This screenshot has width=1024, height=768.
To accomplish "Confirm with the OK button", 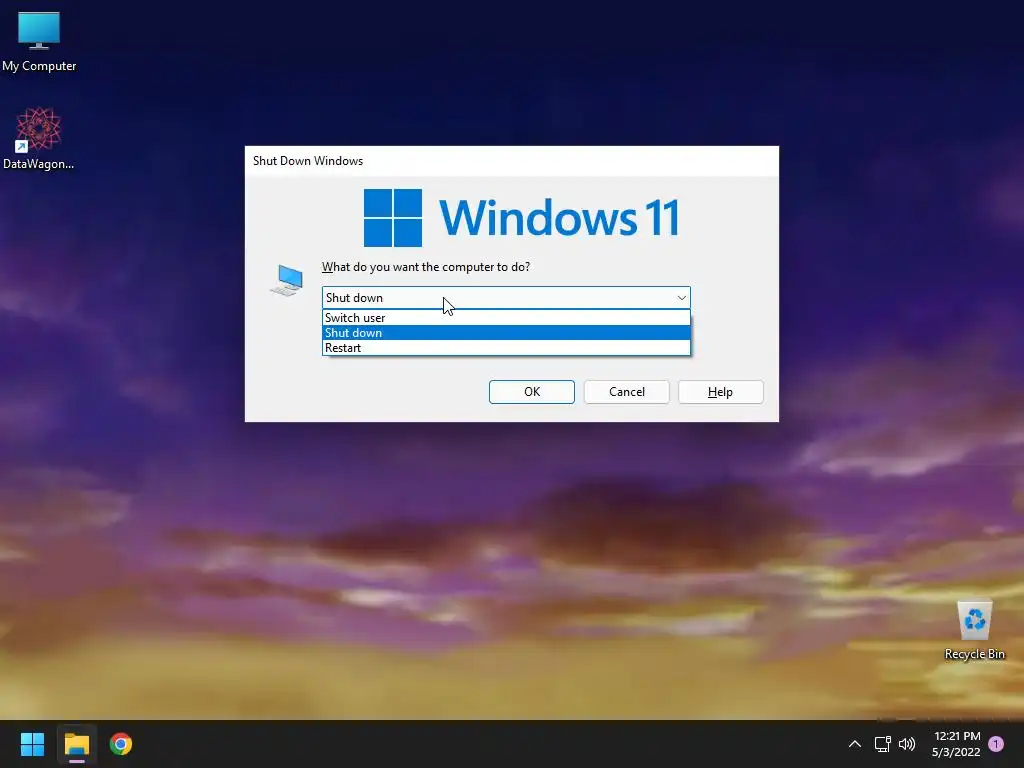I will tap(532, 392).
